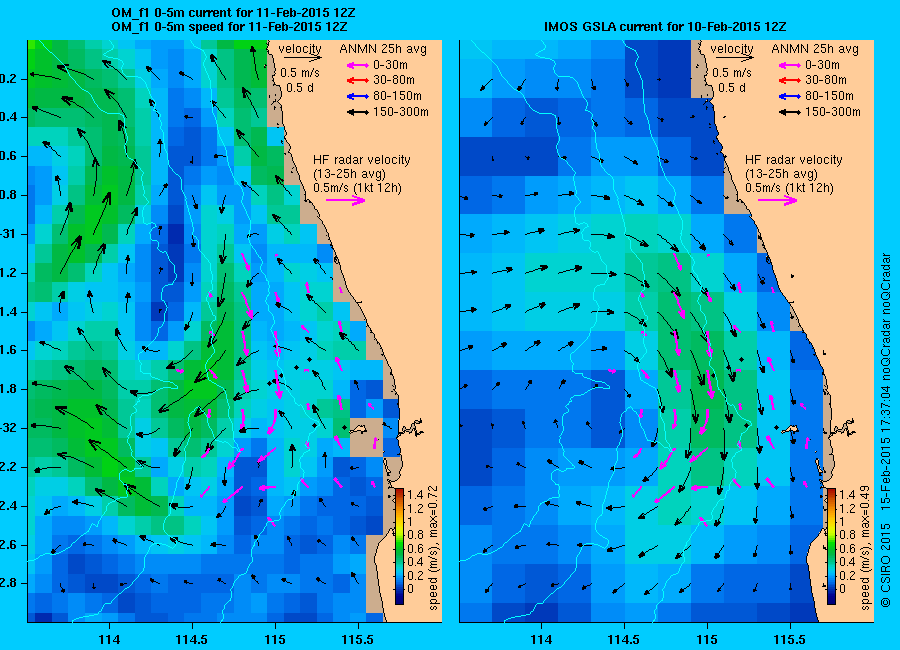Click '(13-25h avg)' text in right panel

pos(781,174)
